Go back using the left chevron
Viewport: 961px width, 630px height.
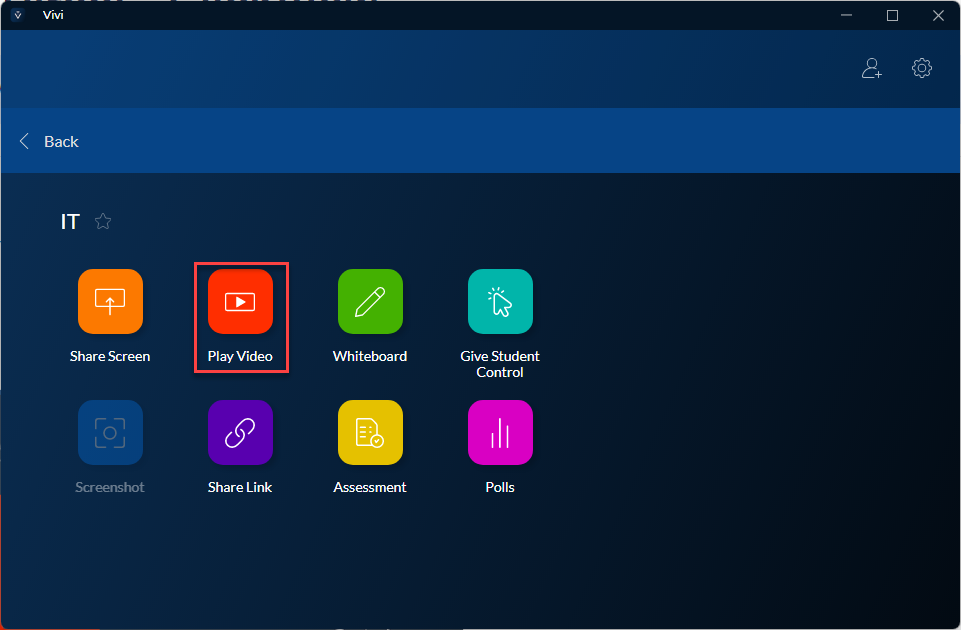[25, 141]
